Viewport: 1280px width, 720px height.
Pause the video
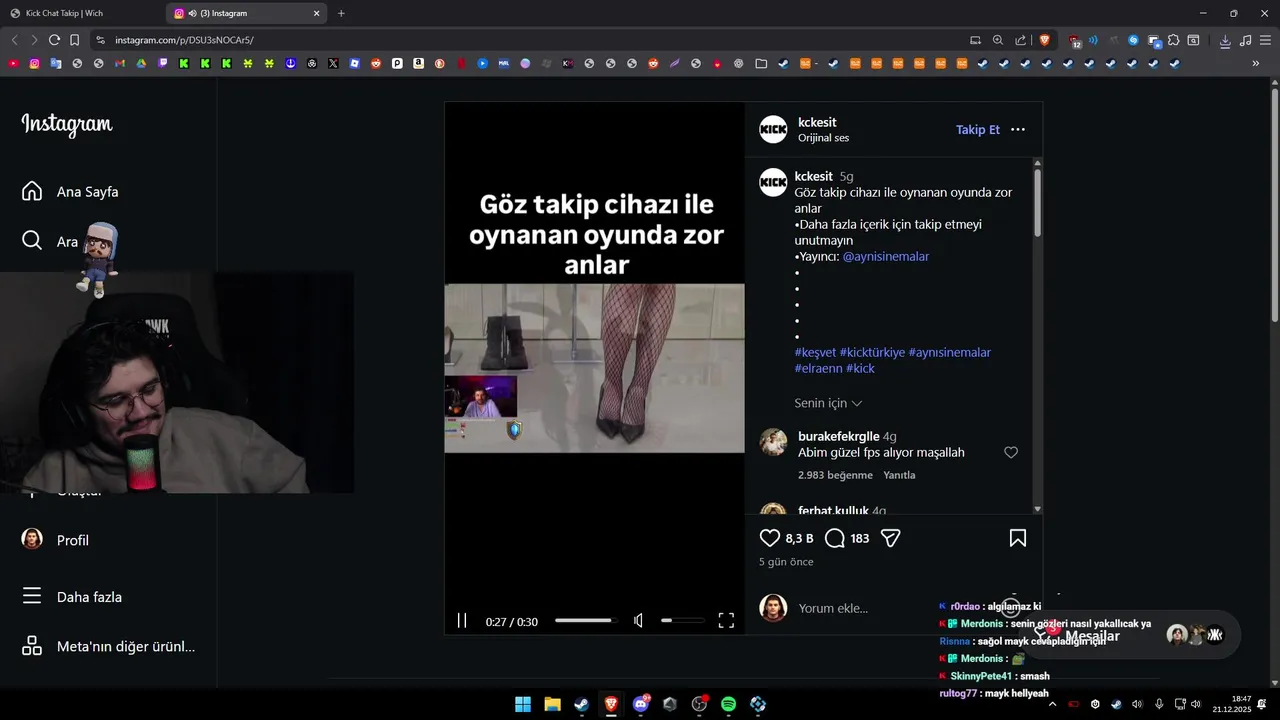point(462,621)
